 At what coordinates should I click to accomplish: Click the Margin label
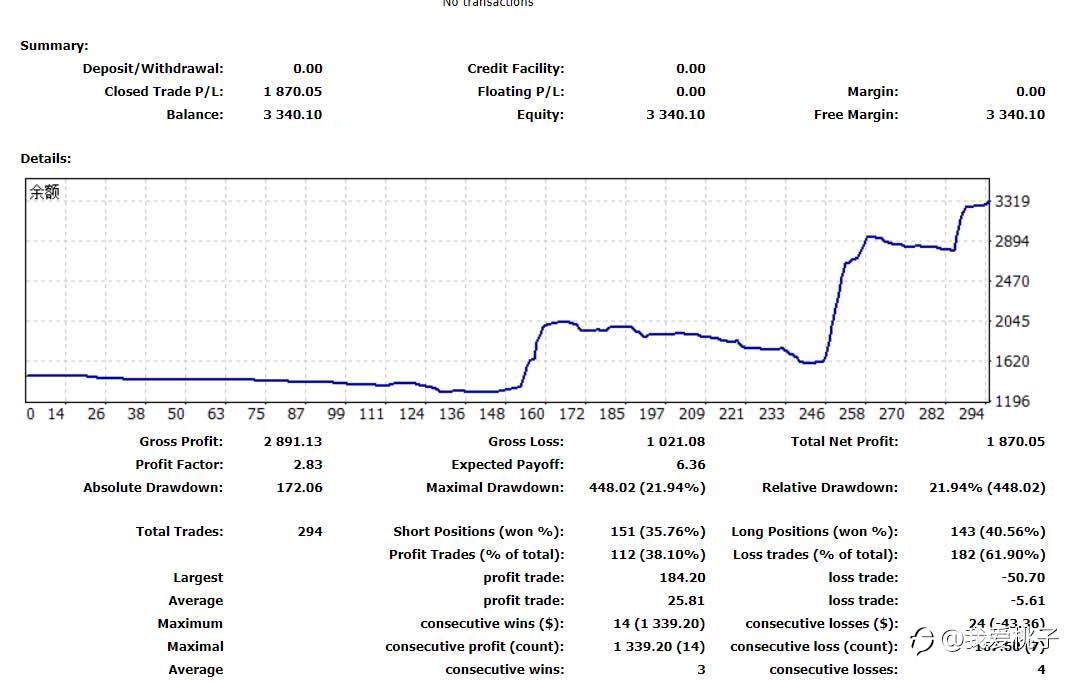pos(872,92)
